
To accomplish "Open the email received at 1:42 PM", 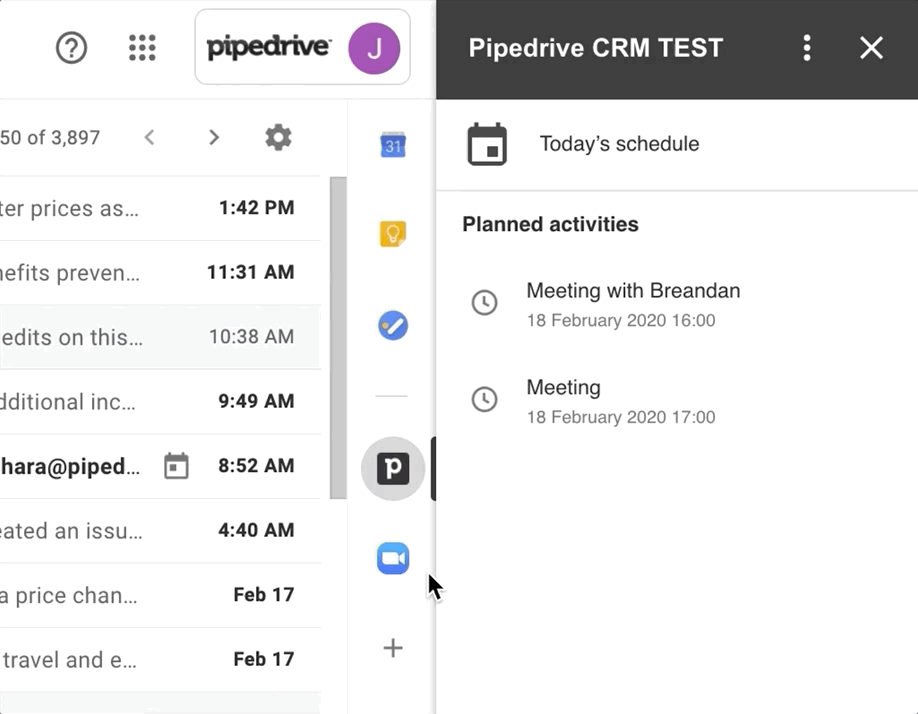I will click(x=150, y=209).
